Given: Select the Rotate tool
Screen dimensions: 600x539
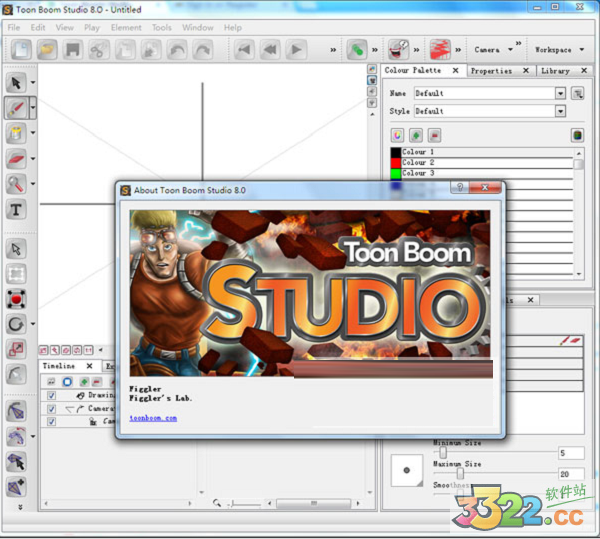Looking at the screenshot, I should tap(16, 324).
